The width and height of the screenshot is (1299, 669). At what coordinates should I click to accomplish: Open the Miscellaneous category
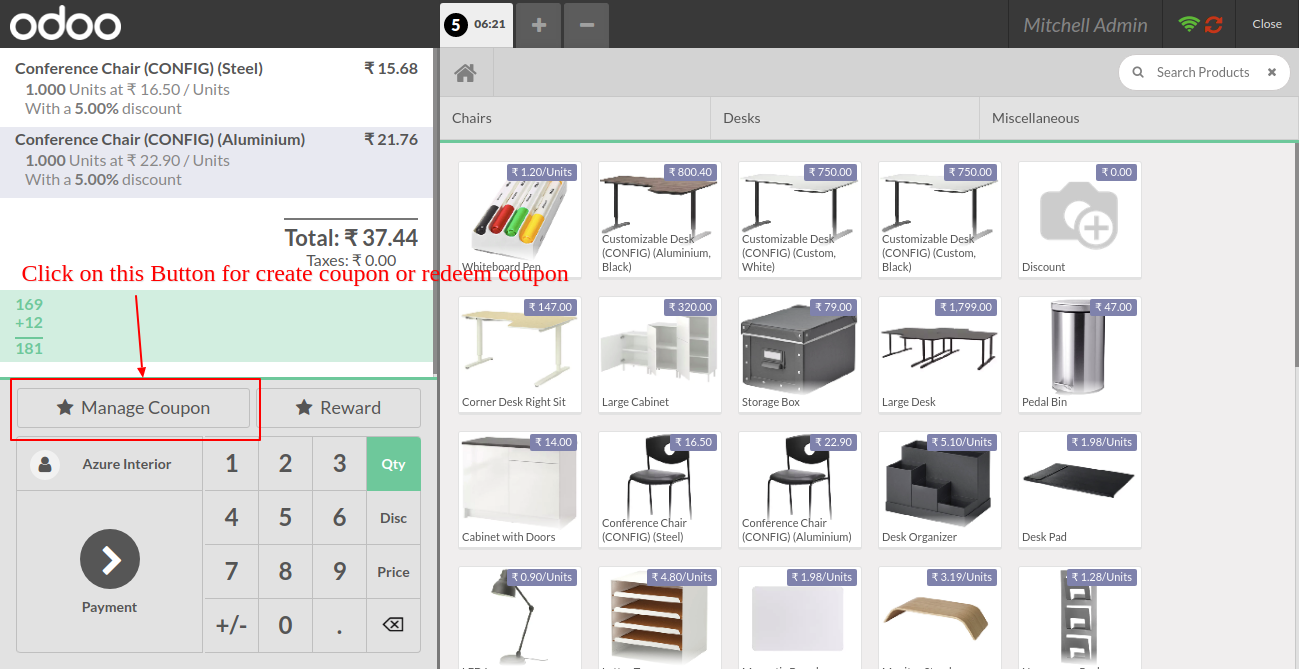1139,118
